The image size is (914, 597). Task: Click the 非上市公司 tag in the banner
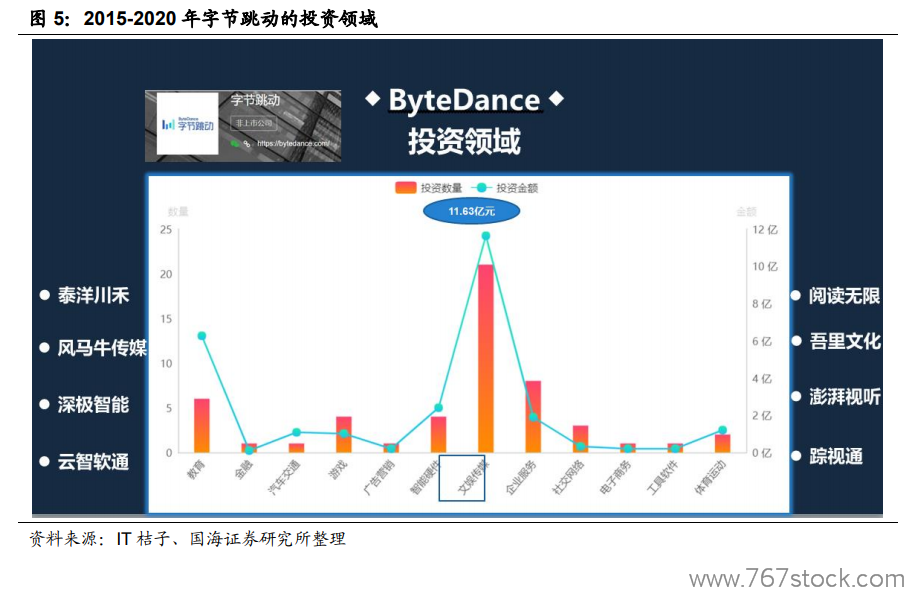[x=254, y=123]
